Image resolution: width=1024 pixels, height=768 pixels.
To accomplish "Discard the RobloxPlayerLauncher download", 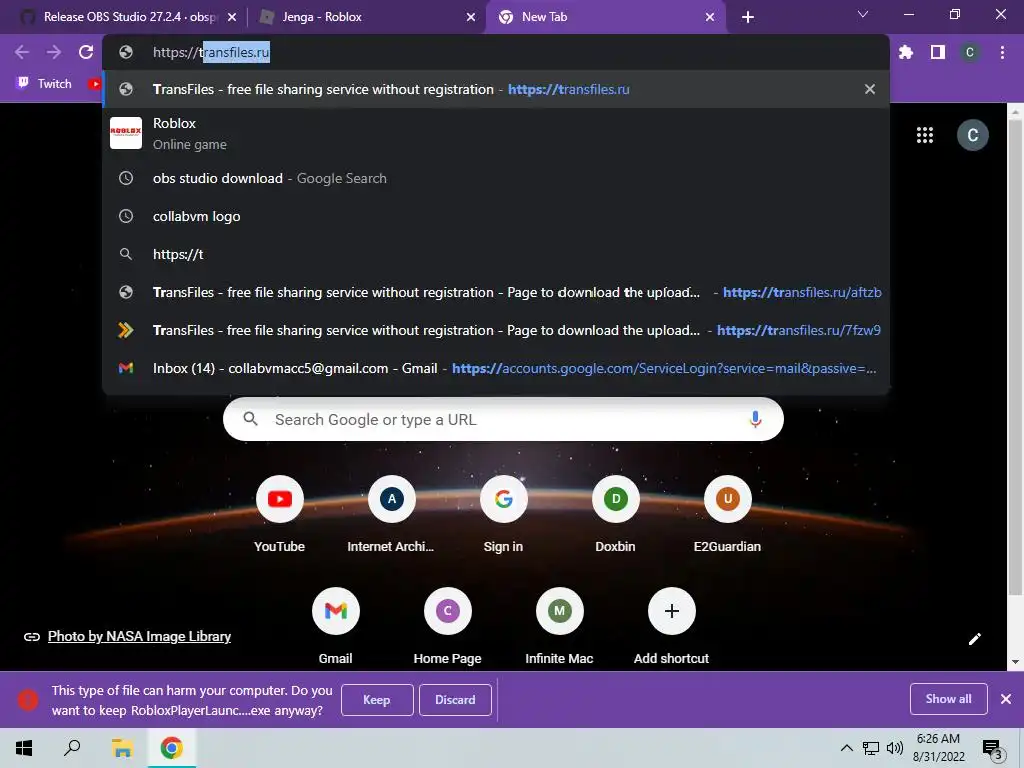I will (x=455, y=699).
